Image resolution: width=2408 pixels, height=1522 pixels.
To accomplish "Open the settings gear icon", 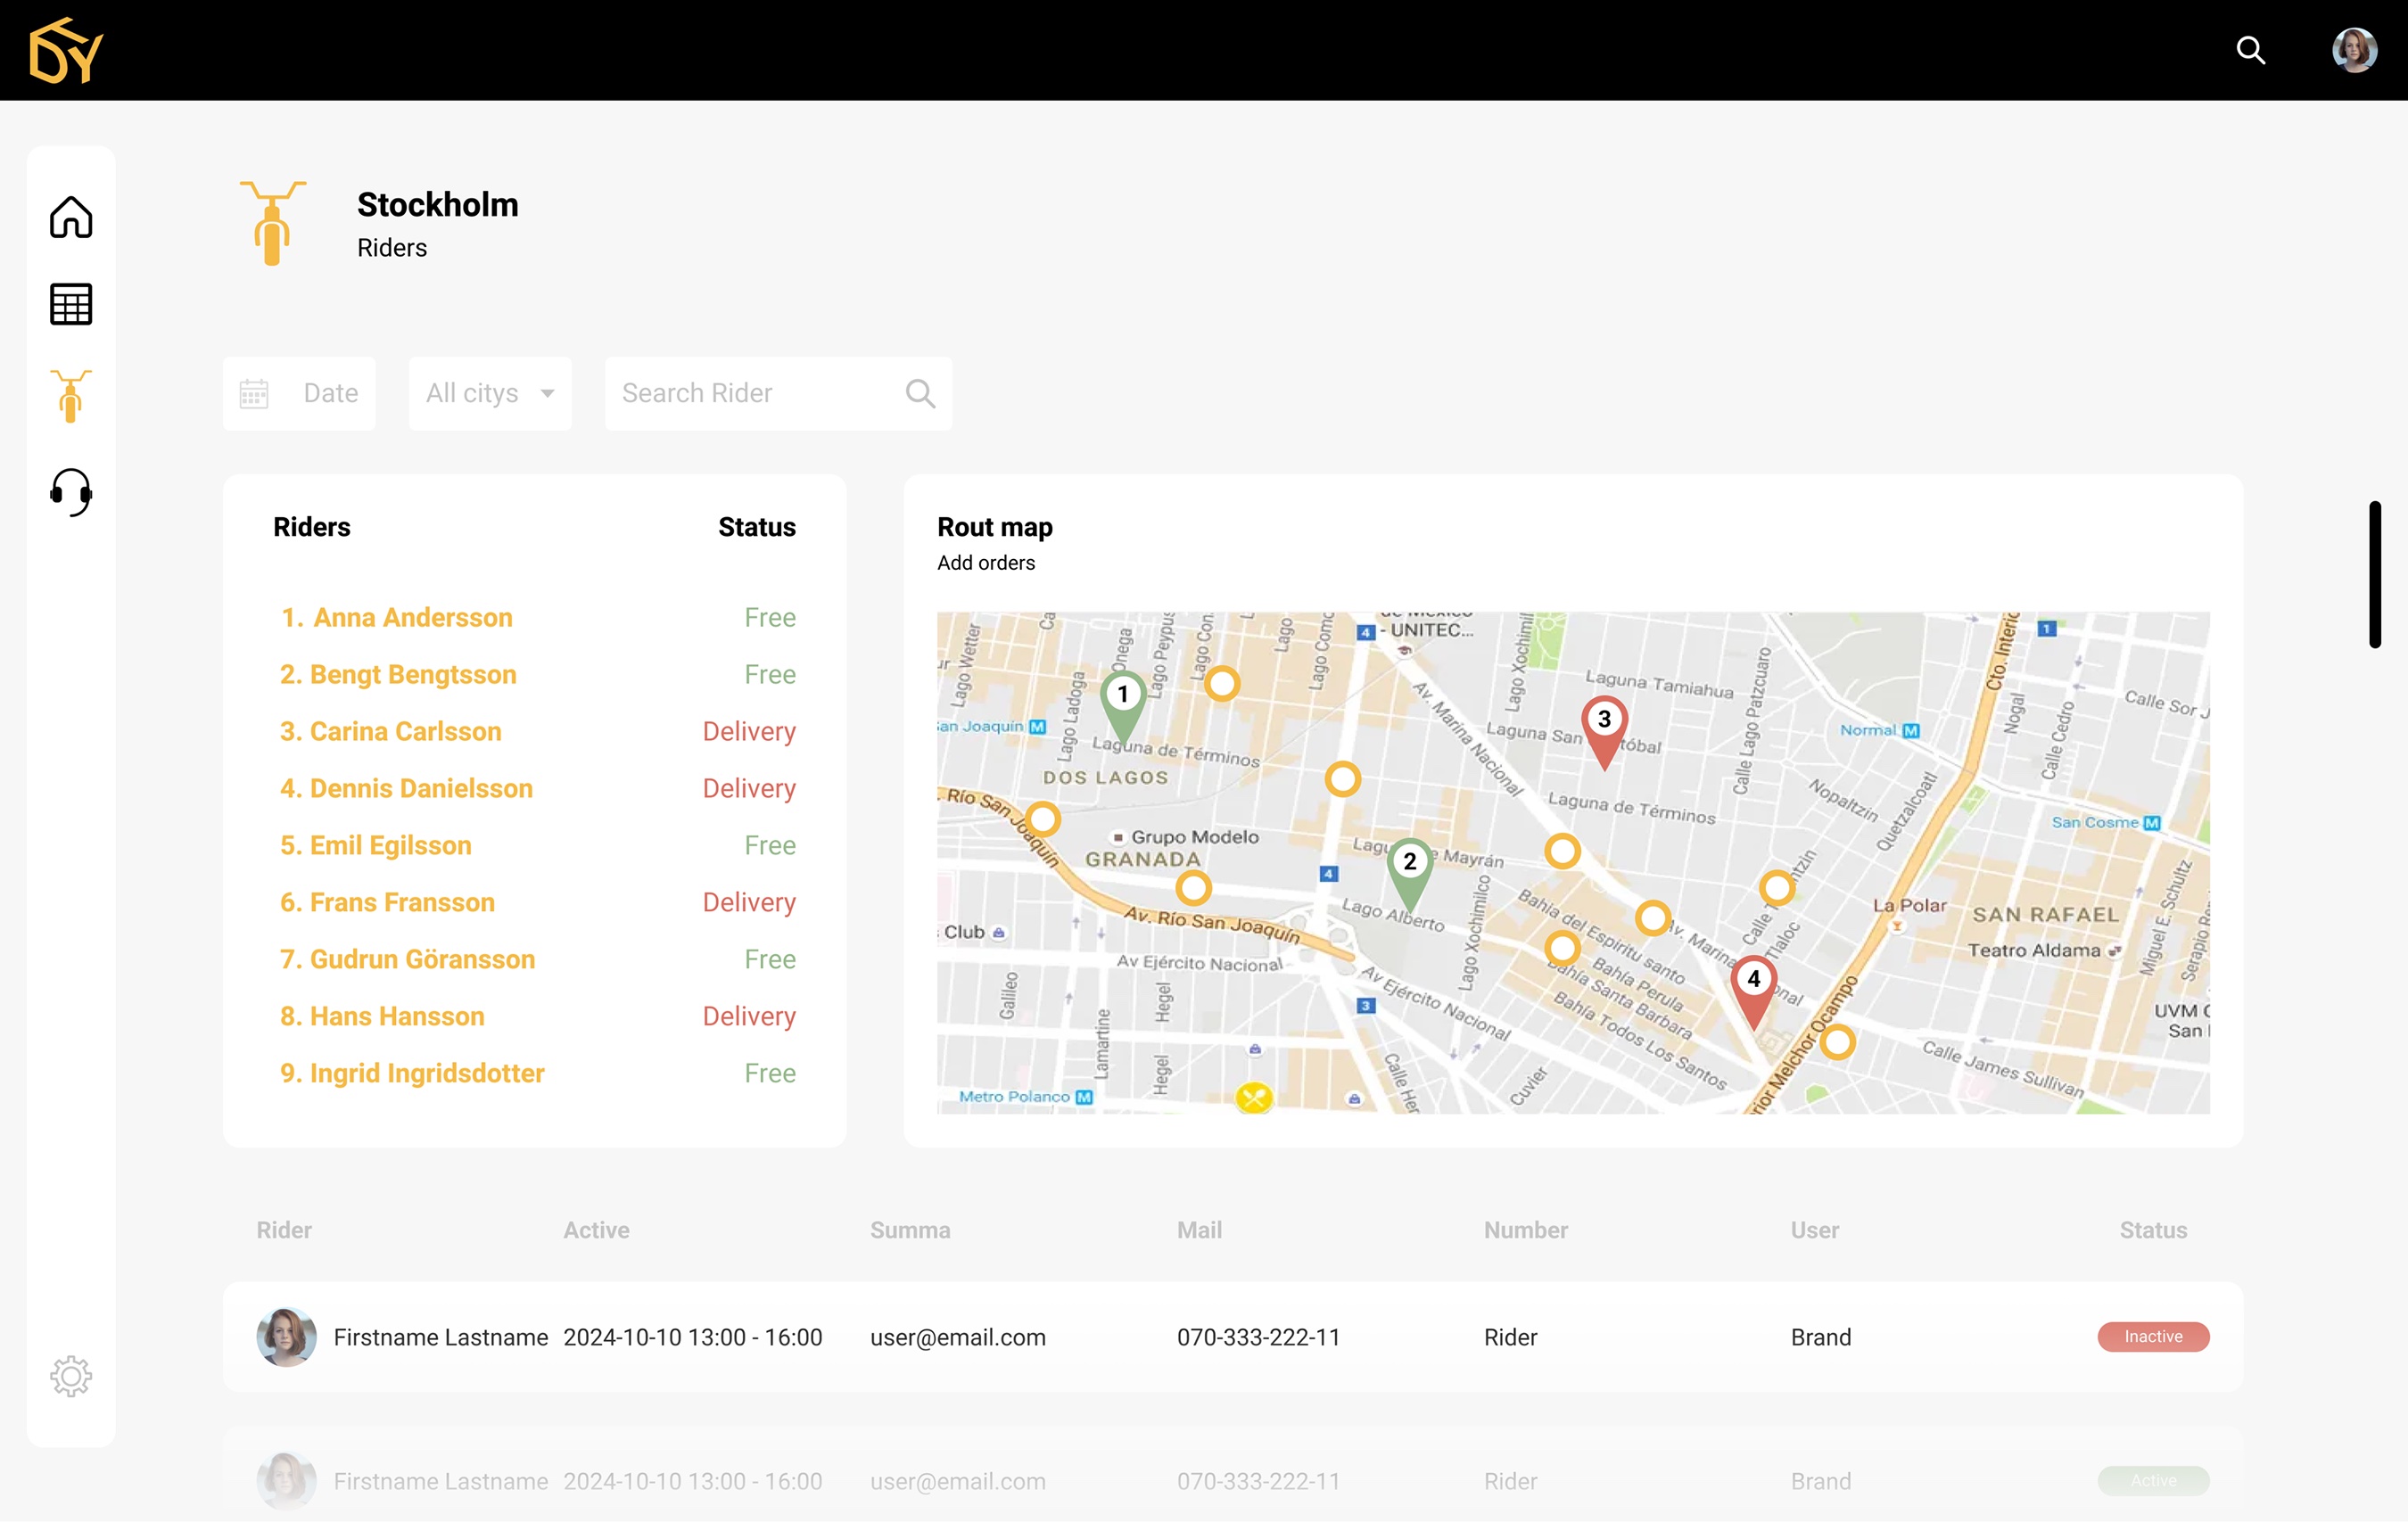I will coord(71,1376).
